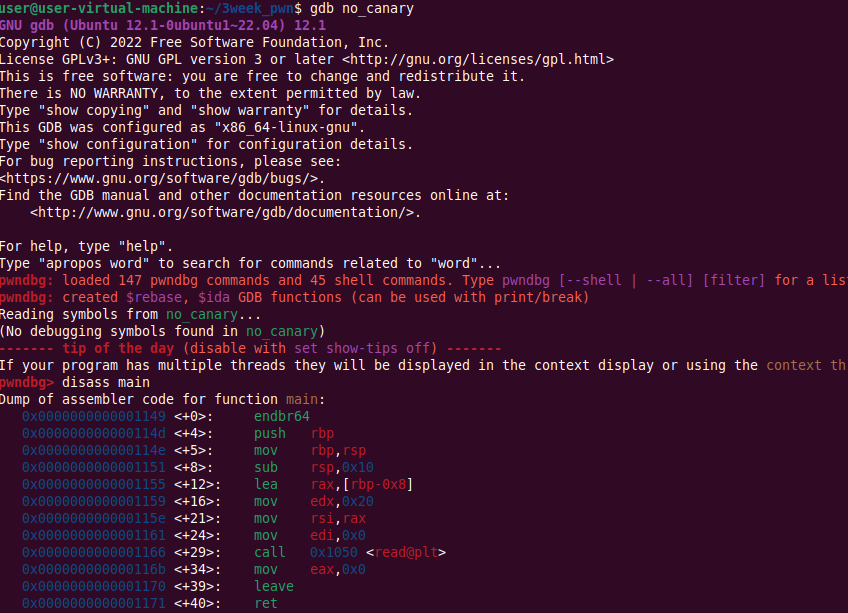Click 'Dump of assembler code for function main' line
848x613 pixels.
[x=162, y=399]
